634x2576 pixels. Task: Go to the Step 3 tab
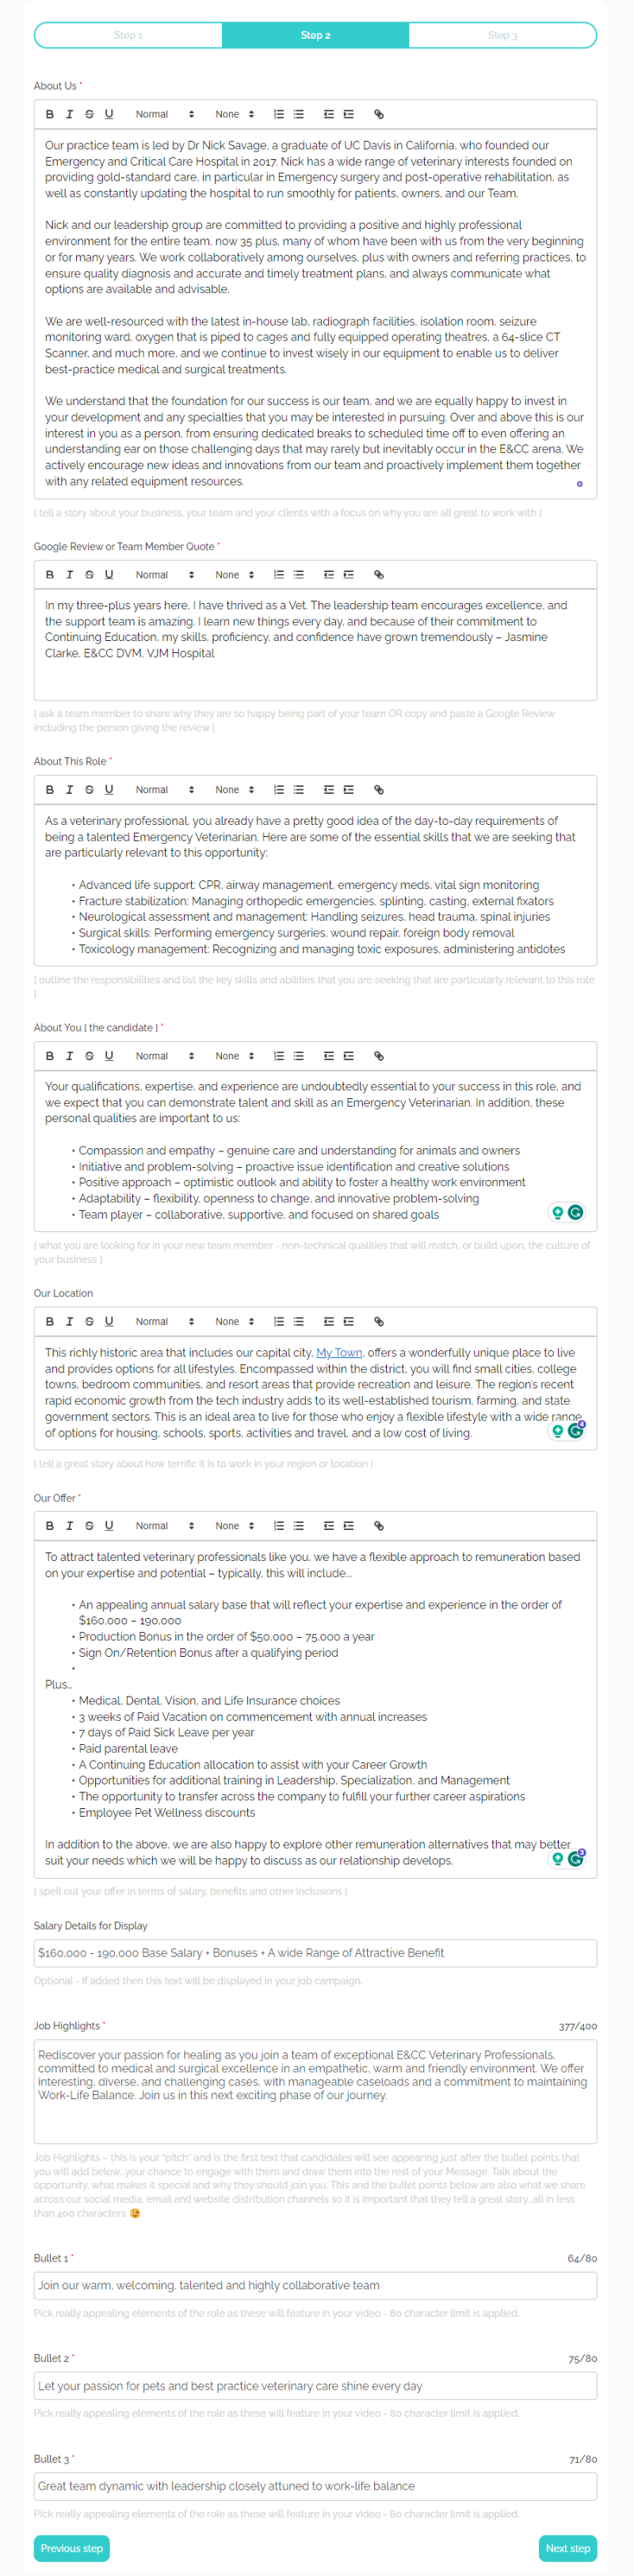[502, 36]
